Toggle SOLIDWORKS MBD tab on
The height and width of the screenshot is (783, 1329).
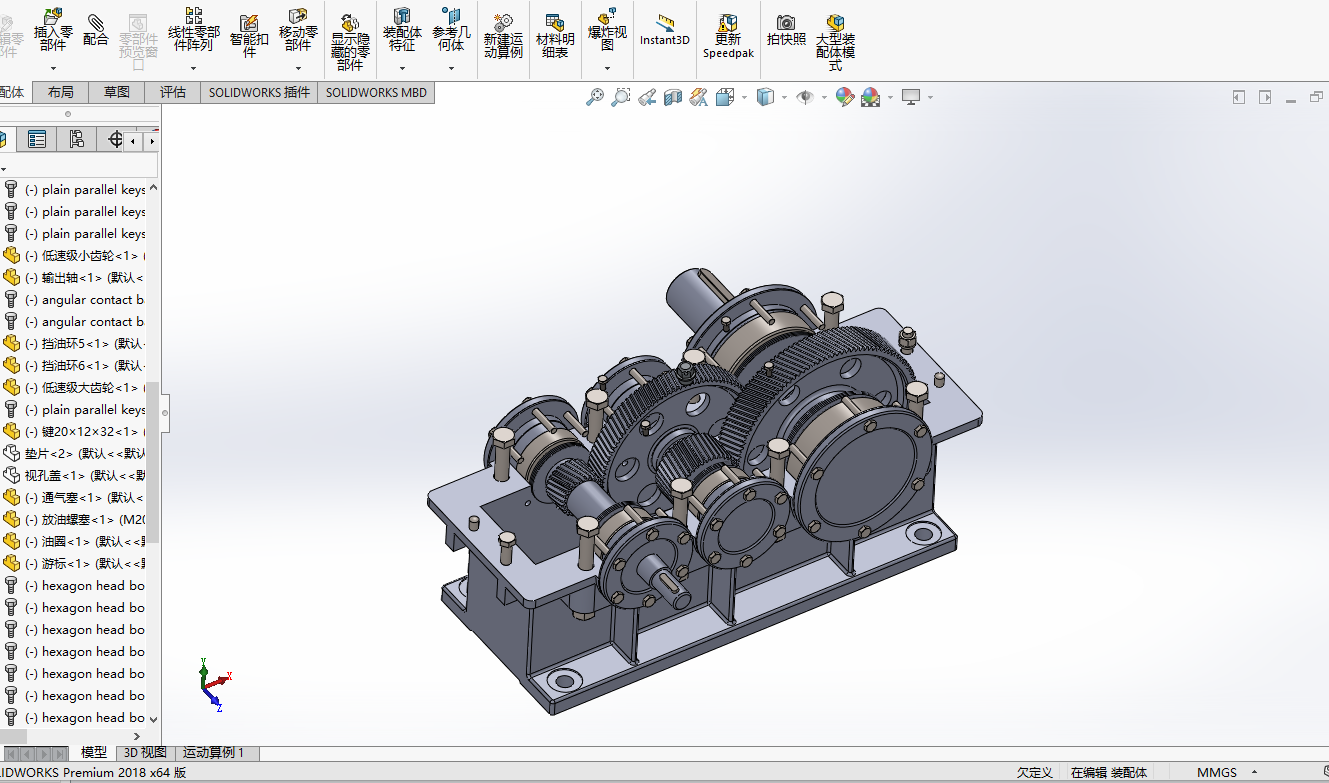point(376,92)
